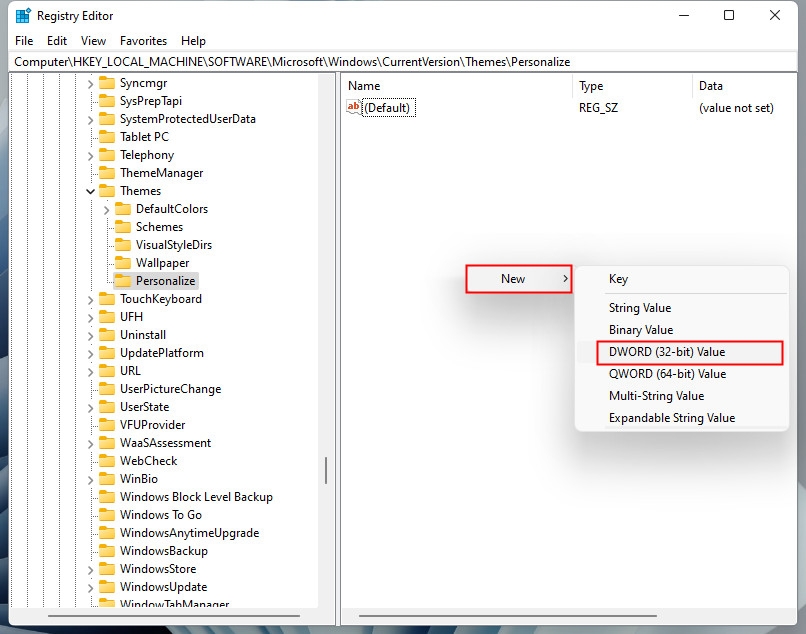
Task: Click the WinBio folder icon
Action: tap(107, 479)
